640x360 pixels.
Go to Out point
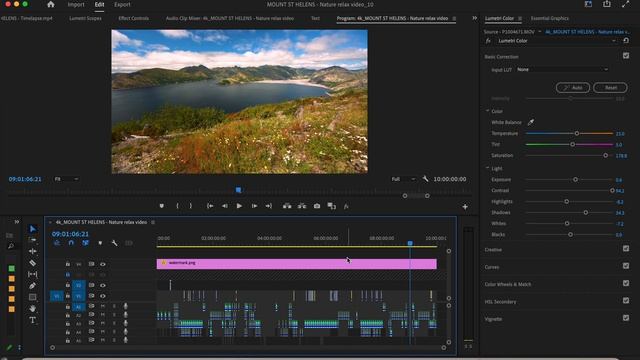[269, 206]
